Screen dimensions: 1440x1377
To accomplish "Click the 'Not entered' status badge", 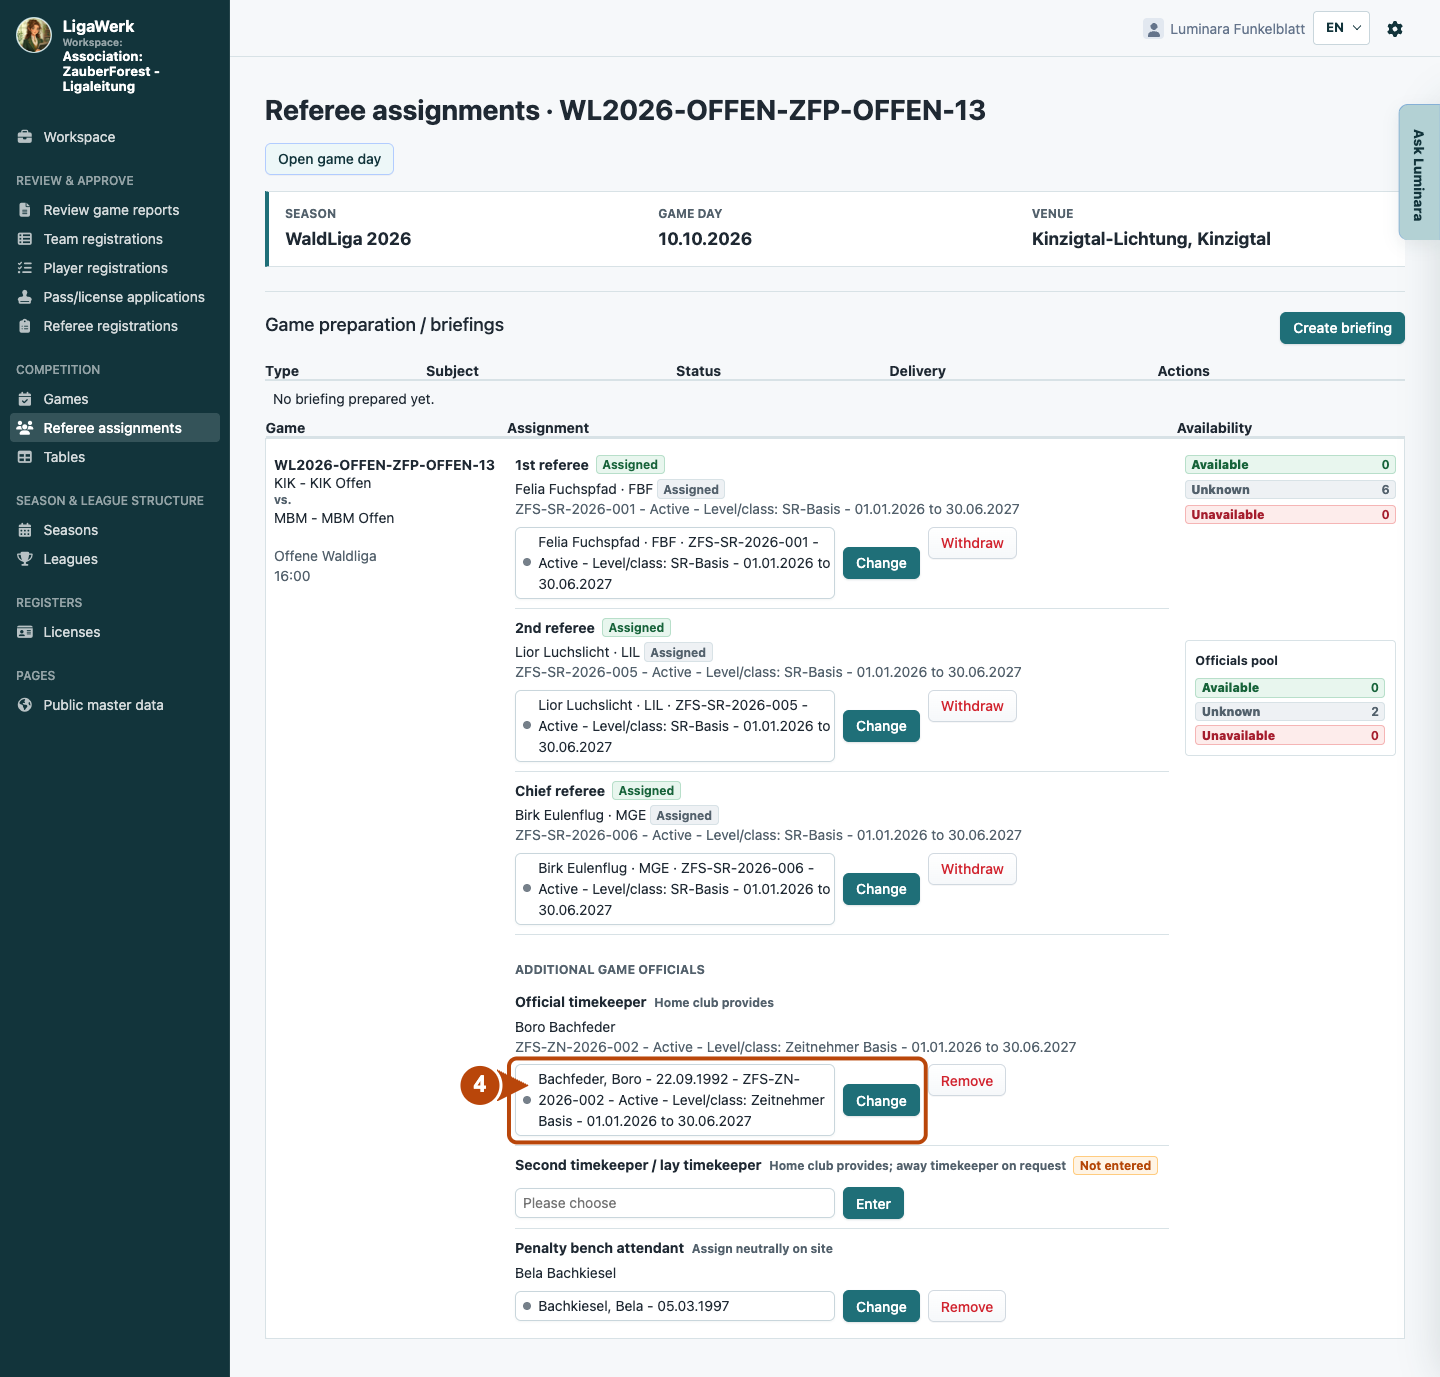I will point(1115,1166).
